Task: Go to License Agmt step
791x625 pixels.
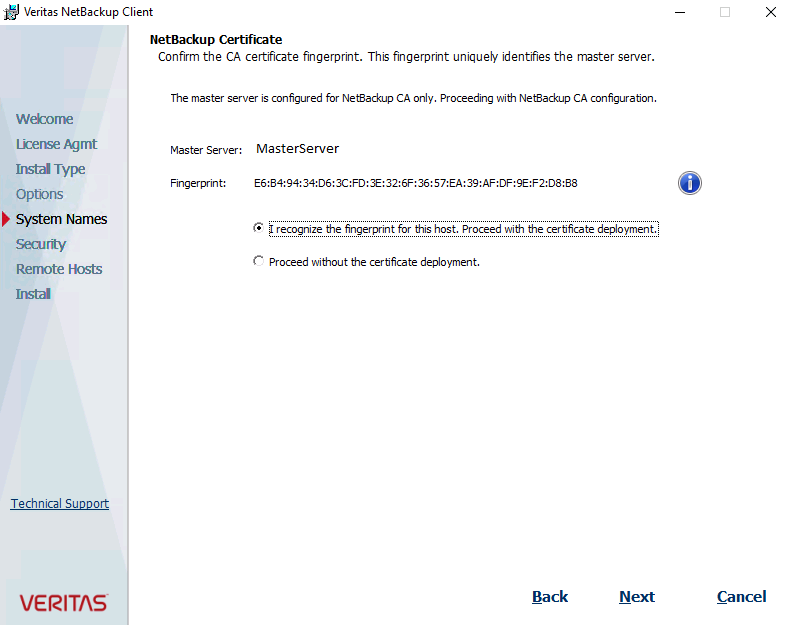Action: point(56,144)
